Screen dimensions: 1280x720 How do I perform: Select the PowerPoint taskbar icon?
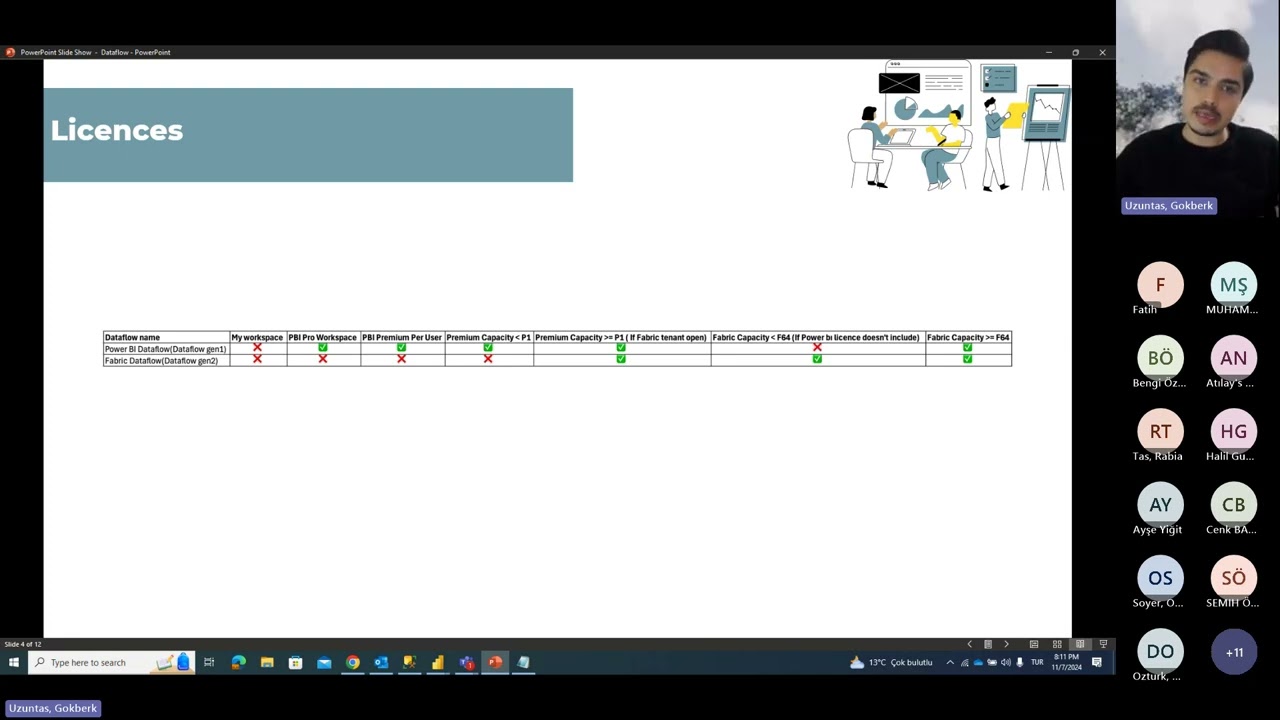495,662
